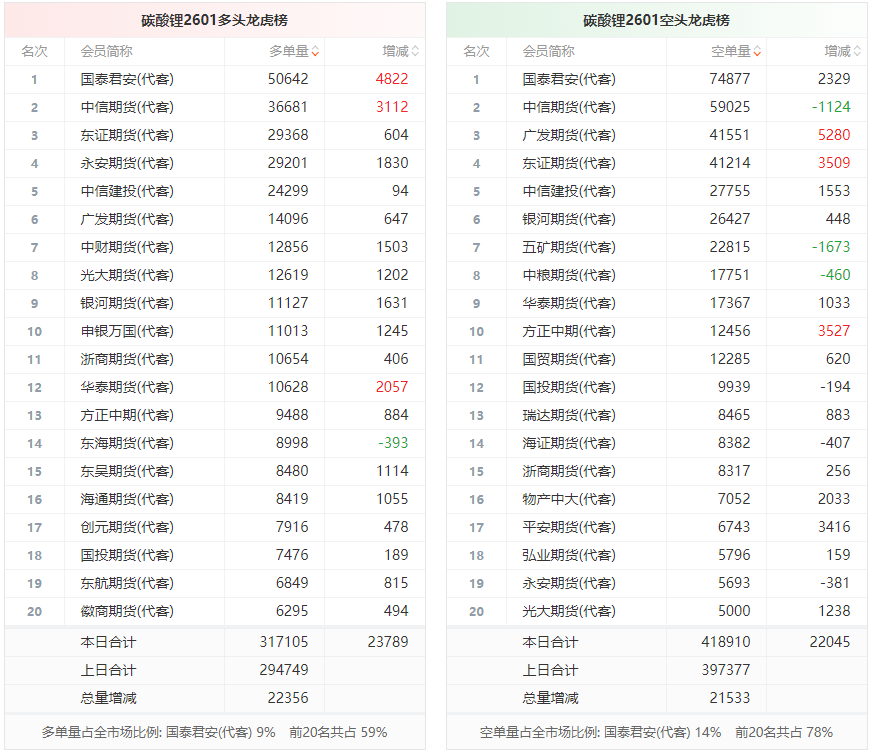Click 名次 header in long table
The width and height of the screenshot is (870, 753).
(x=34, y=52)
